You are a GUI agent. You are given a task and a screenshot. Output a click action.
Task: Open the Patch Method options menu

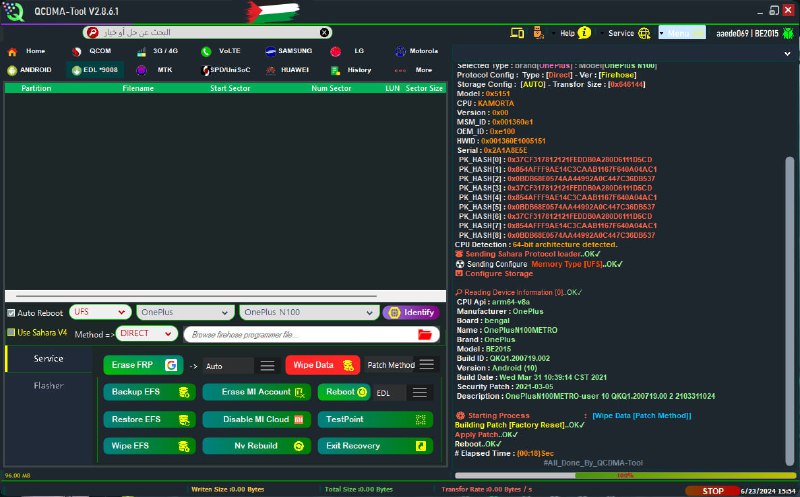click(x=427, y=364)
